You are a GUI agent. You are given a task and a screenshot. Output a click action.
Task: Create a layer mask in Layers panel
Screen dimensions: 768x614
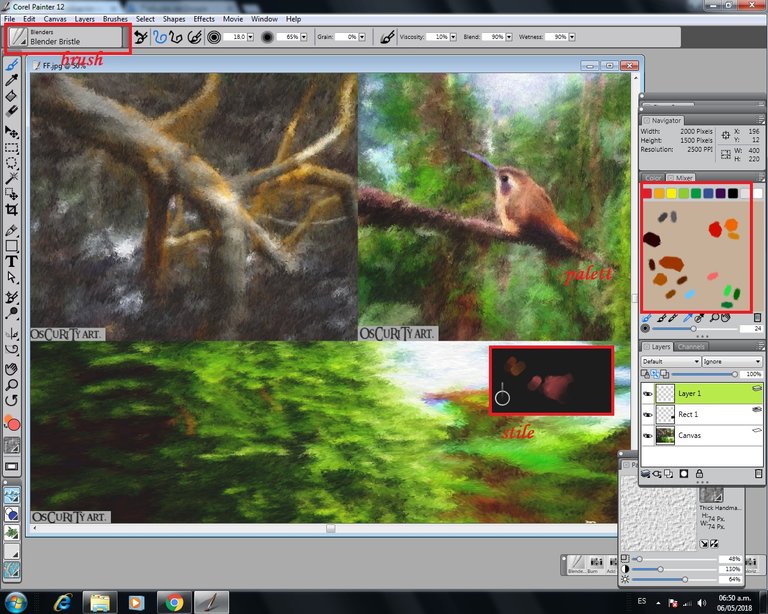pyautogui.click(x=684, y=473)
